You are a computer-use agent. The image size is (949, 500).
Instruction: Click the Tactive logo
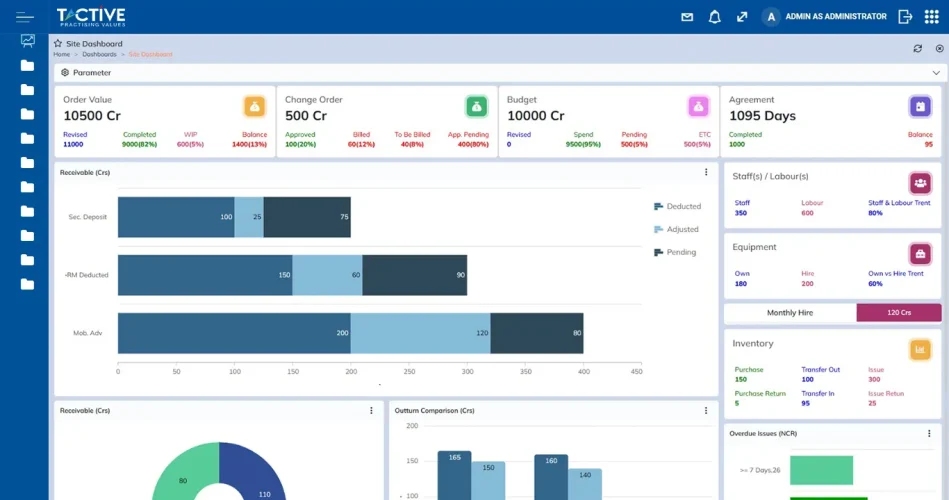point(91,17)
